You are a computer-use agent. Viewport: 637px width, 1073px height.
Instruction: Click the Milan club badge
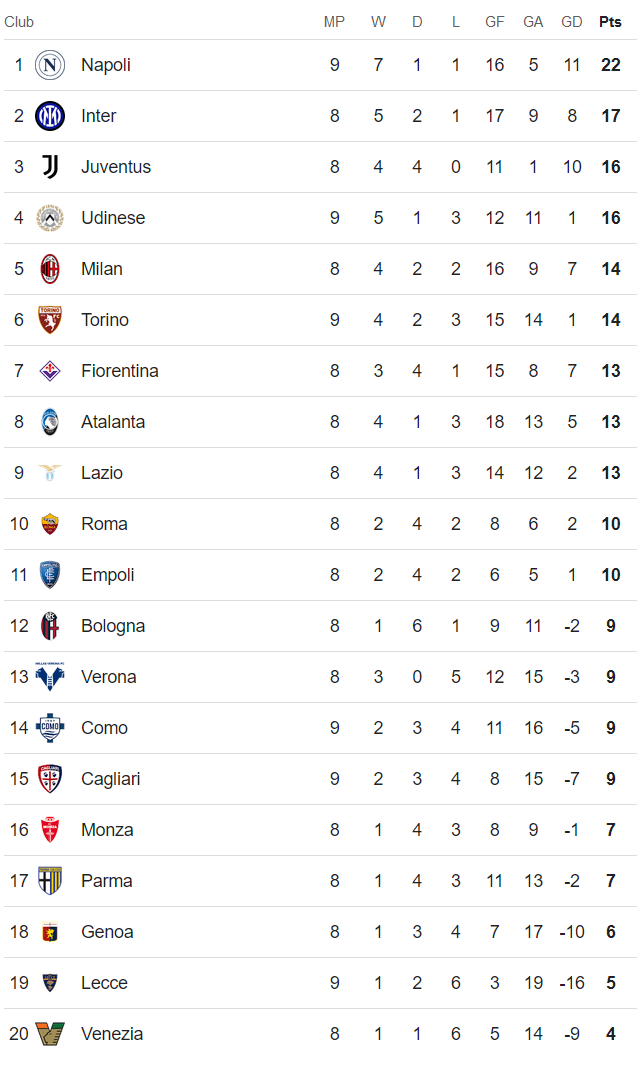pos(50,269)
